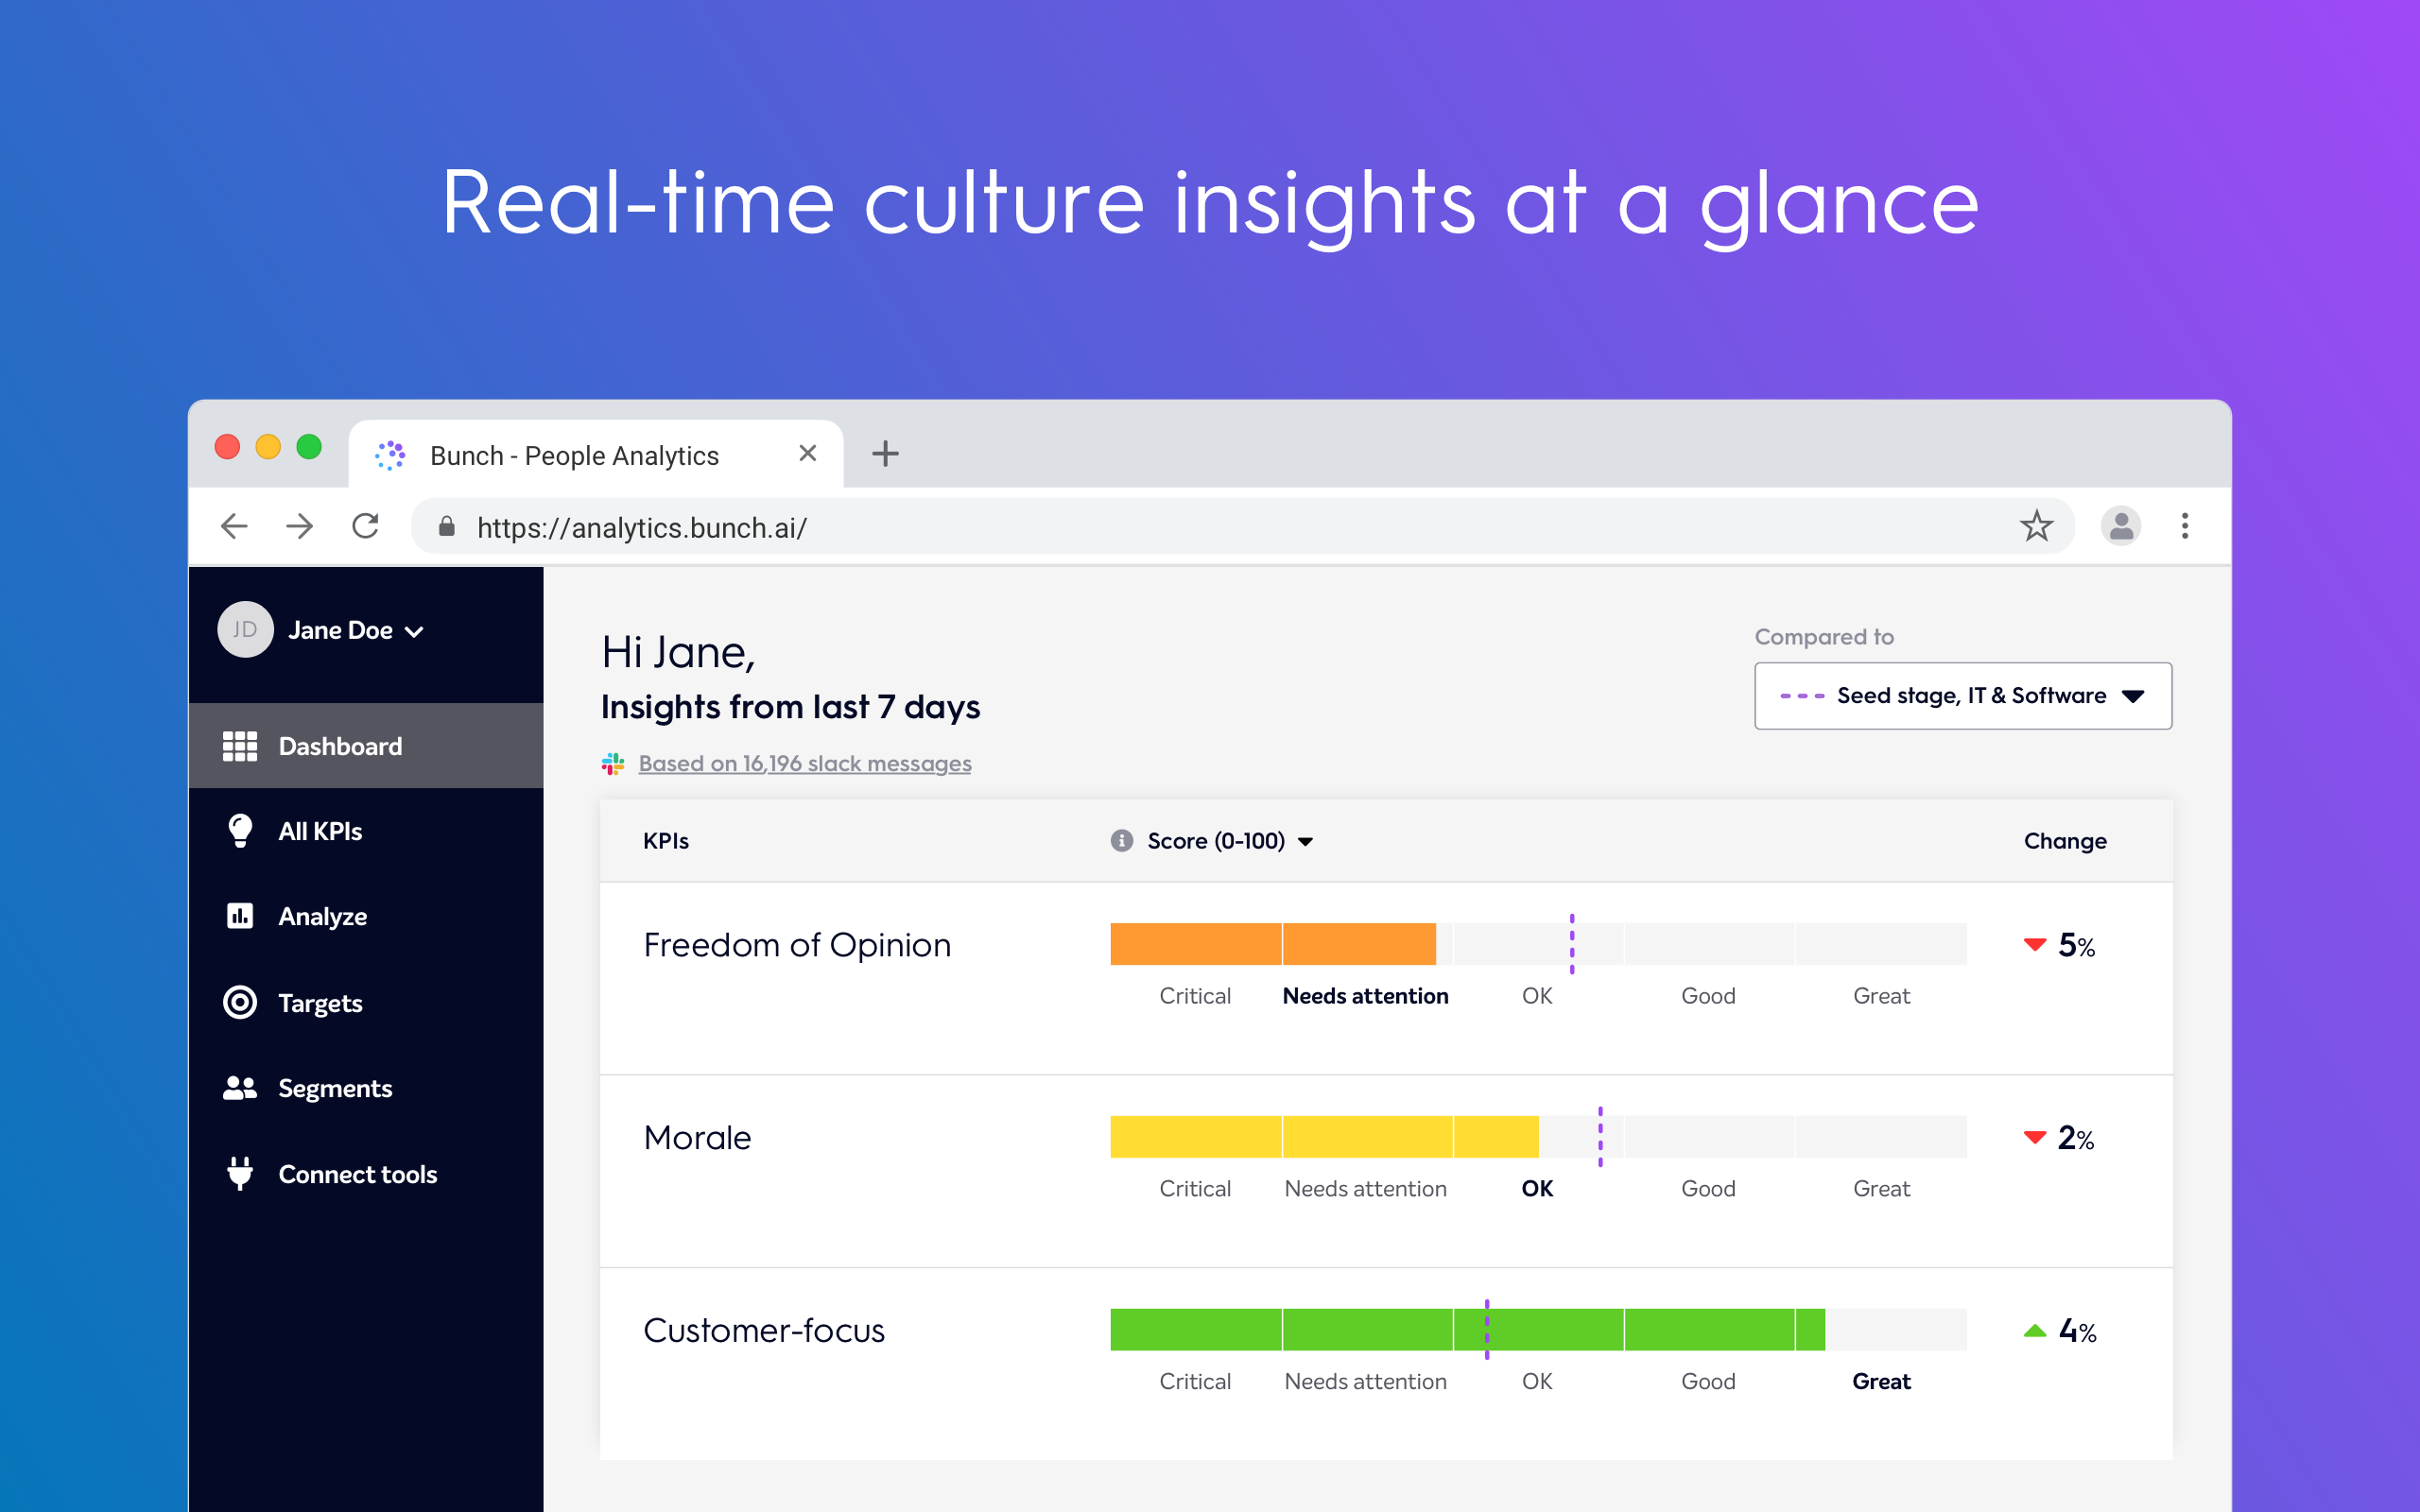Click the Segments people icon
2420x1512 pixels.
240,1088
